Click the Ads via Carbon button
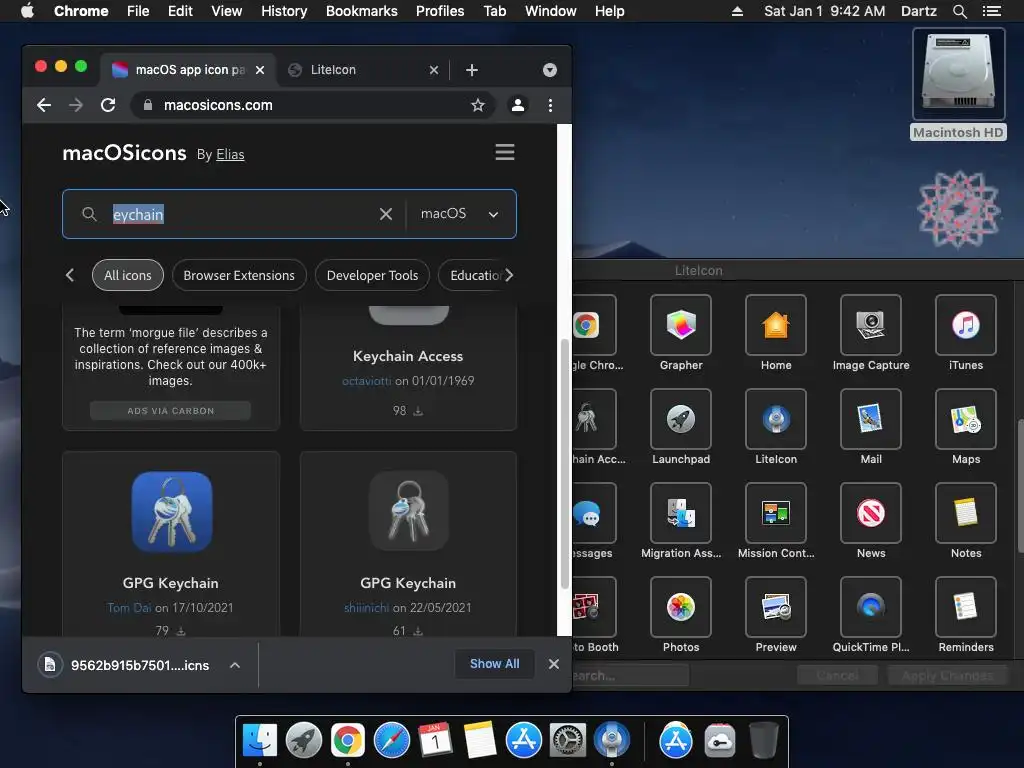Image resolution: width=1024 pixels, height=768 pixels. point(170,411)
